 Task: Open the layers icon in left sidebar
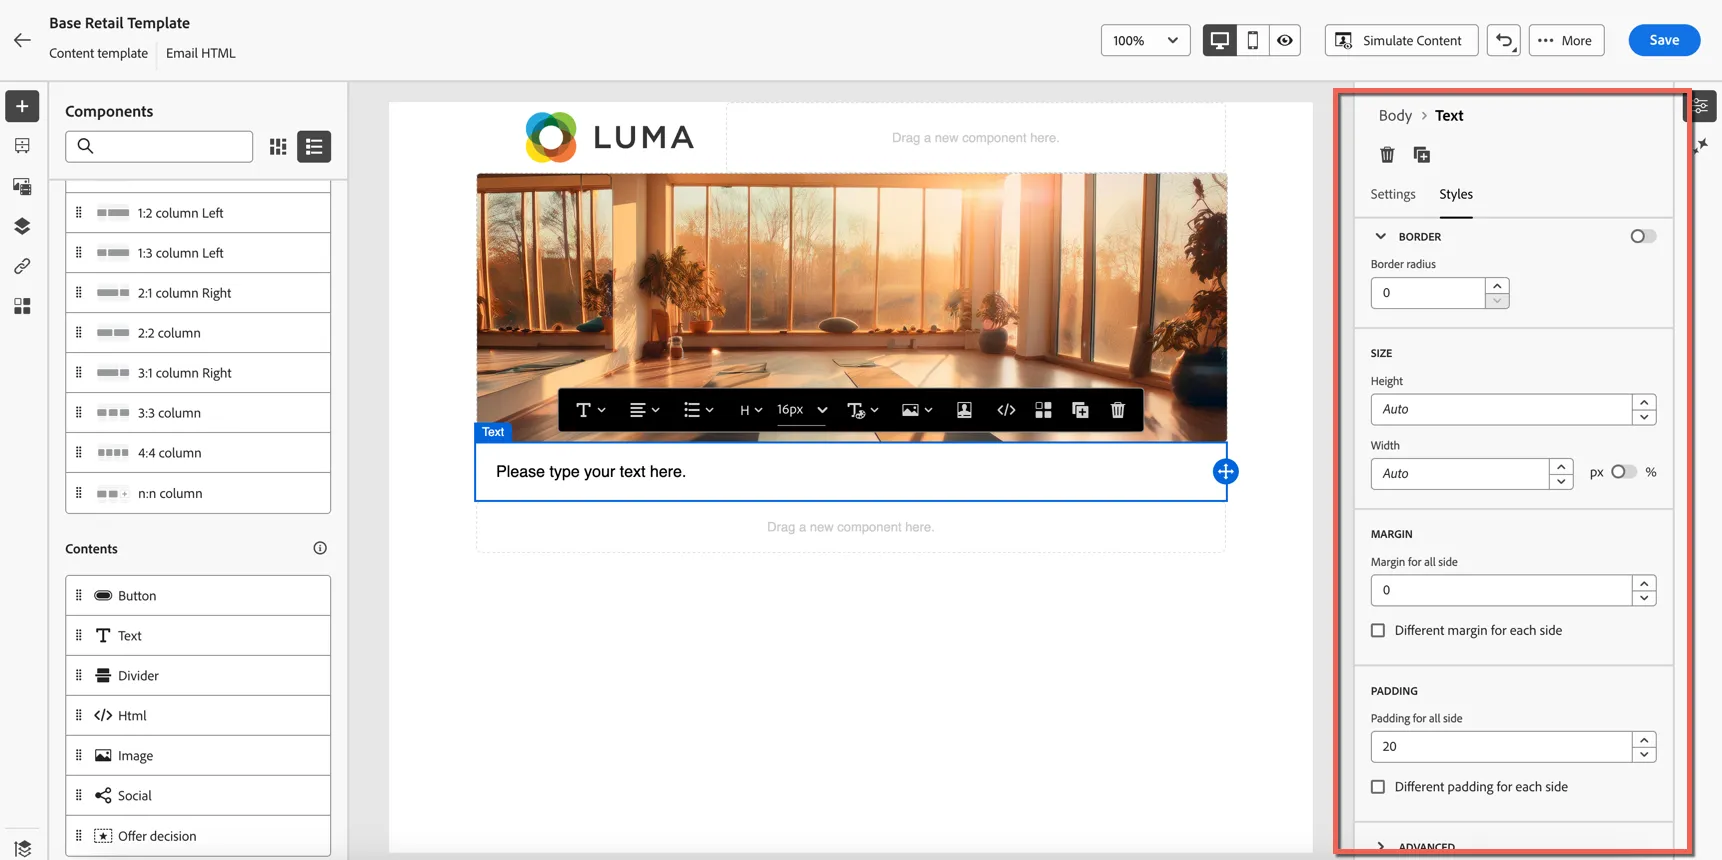(22, 226)
